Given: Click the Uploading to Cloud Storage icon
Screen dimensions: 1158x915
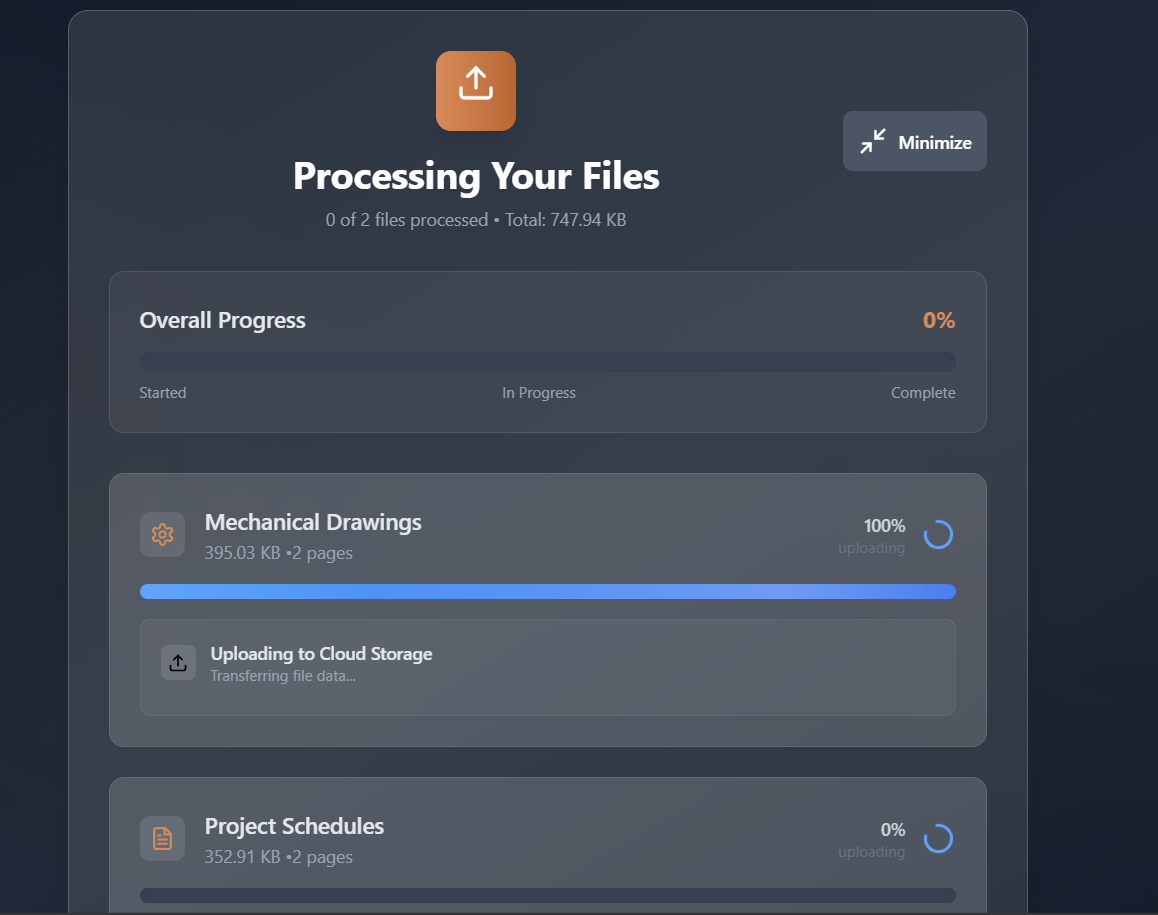Looking at the screenshot, I should point(178,662).
